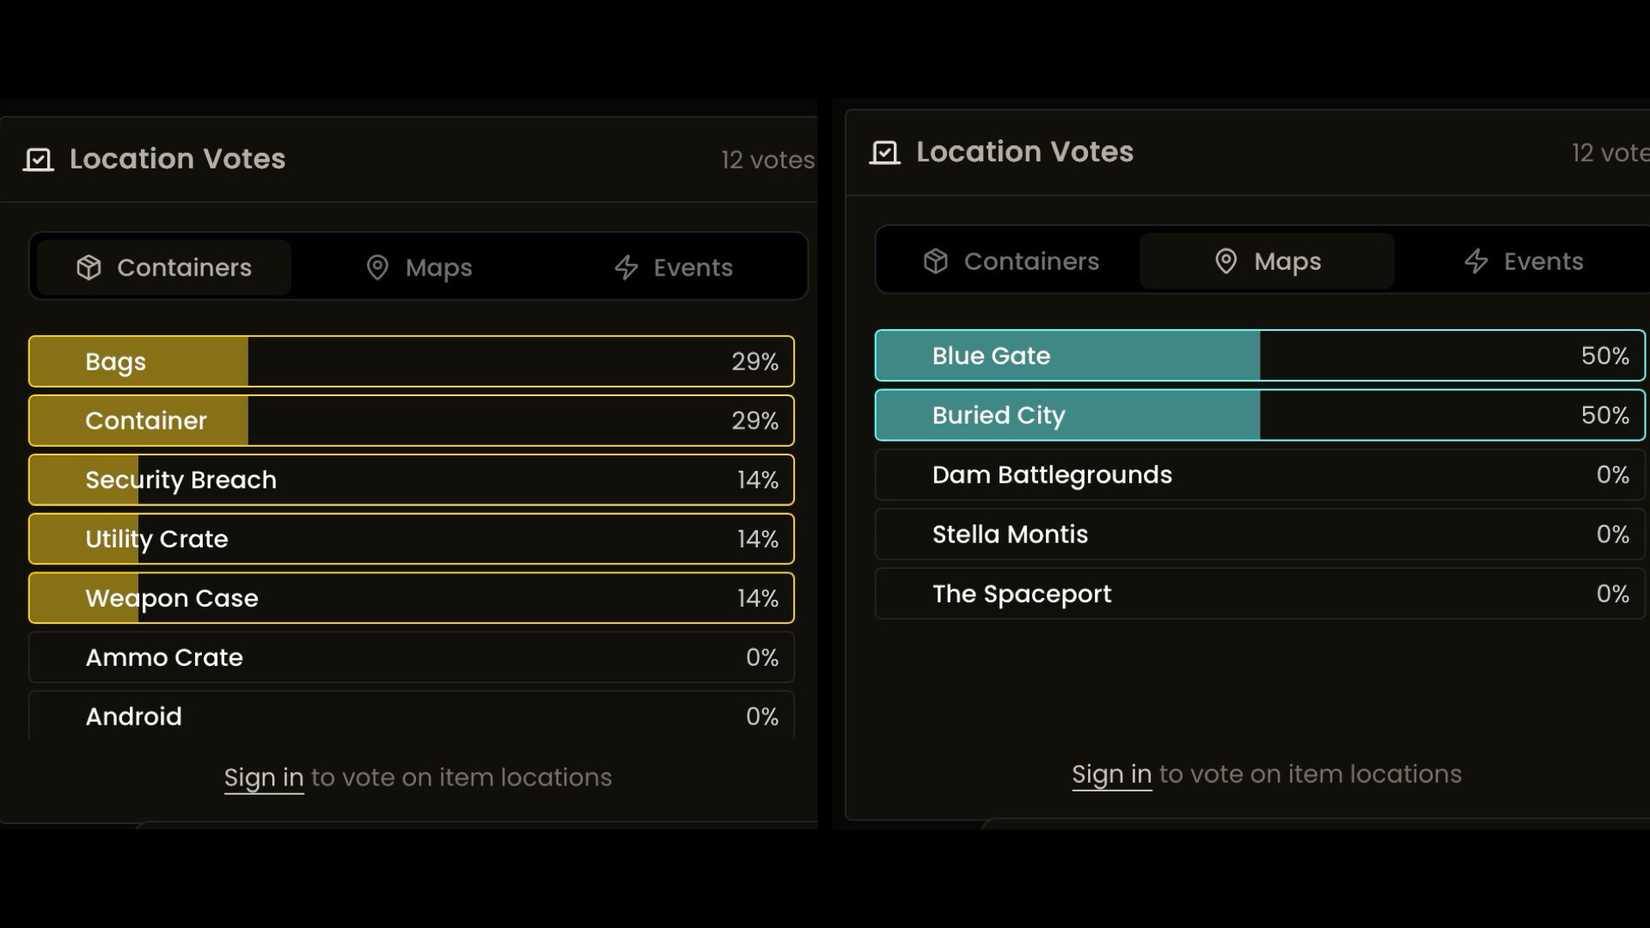Switch to Events tab in left panel
Viewport: 1650px width, 928px height.
tap(674, 268)
